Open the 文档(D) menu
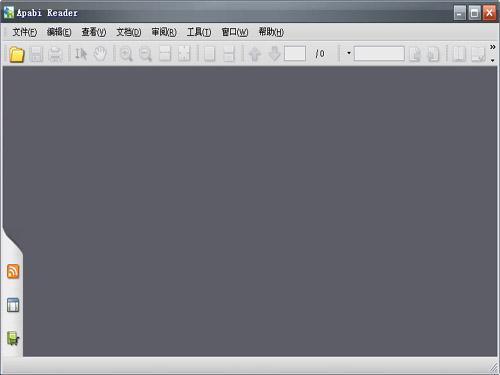The height and width of the screenshot is (375, 500). (x=129, y=32)
